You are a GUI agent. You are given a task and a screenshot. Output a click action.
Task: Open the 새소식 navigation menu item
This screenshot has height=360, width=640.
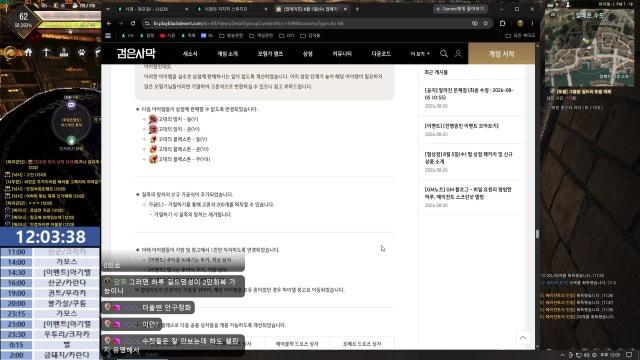coord(190,54)
